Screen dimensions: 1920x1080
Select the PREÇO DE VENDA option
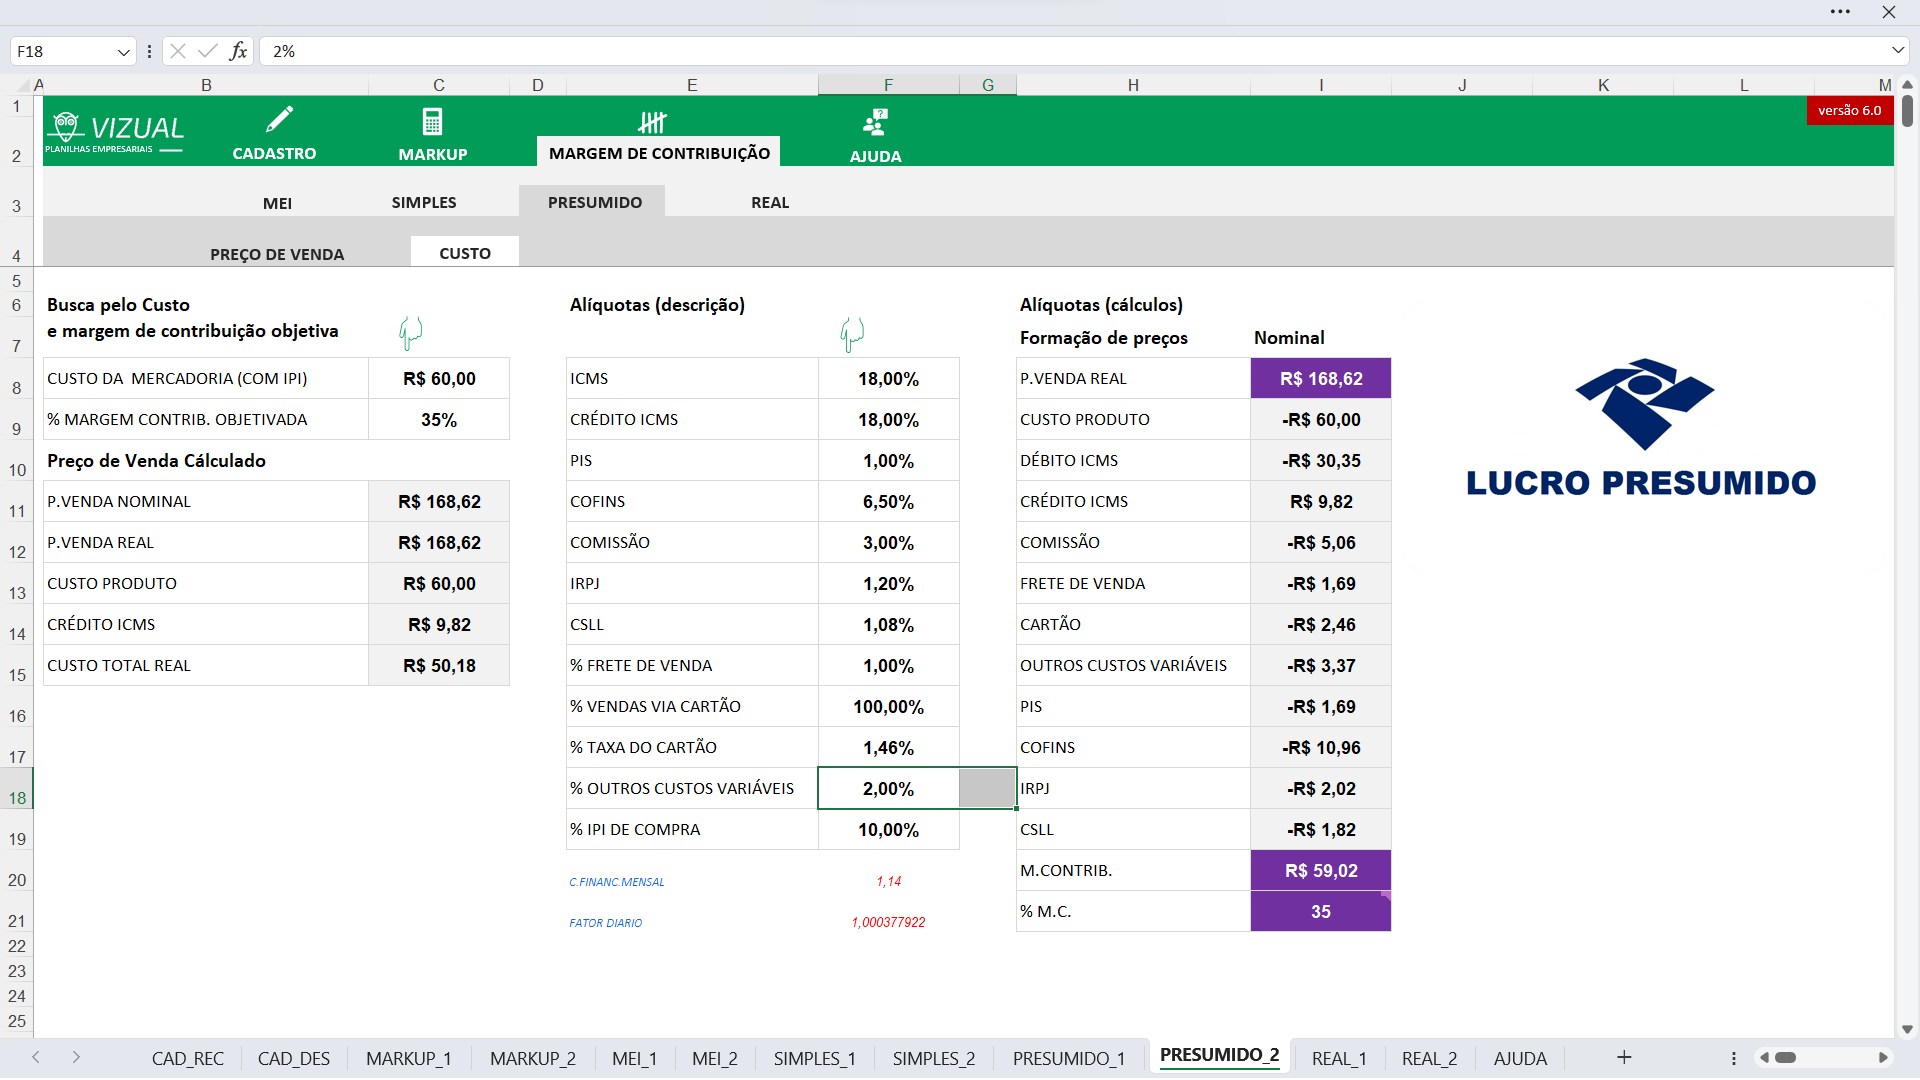tap(277, 254)
